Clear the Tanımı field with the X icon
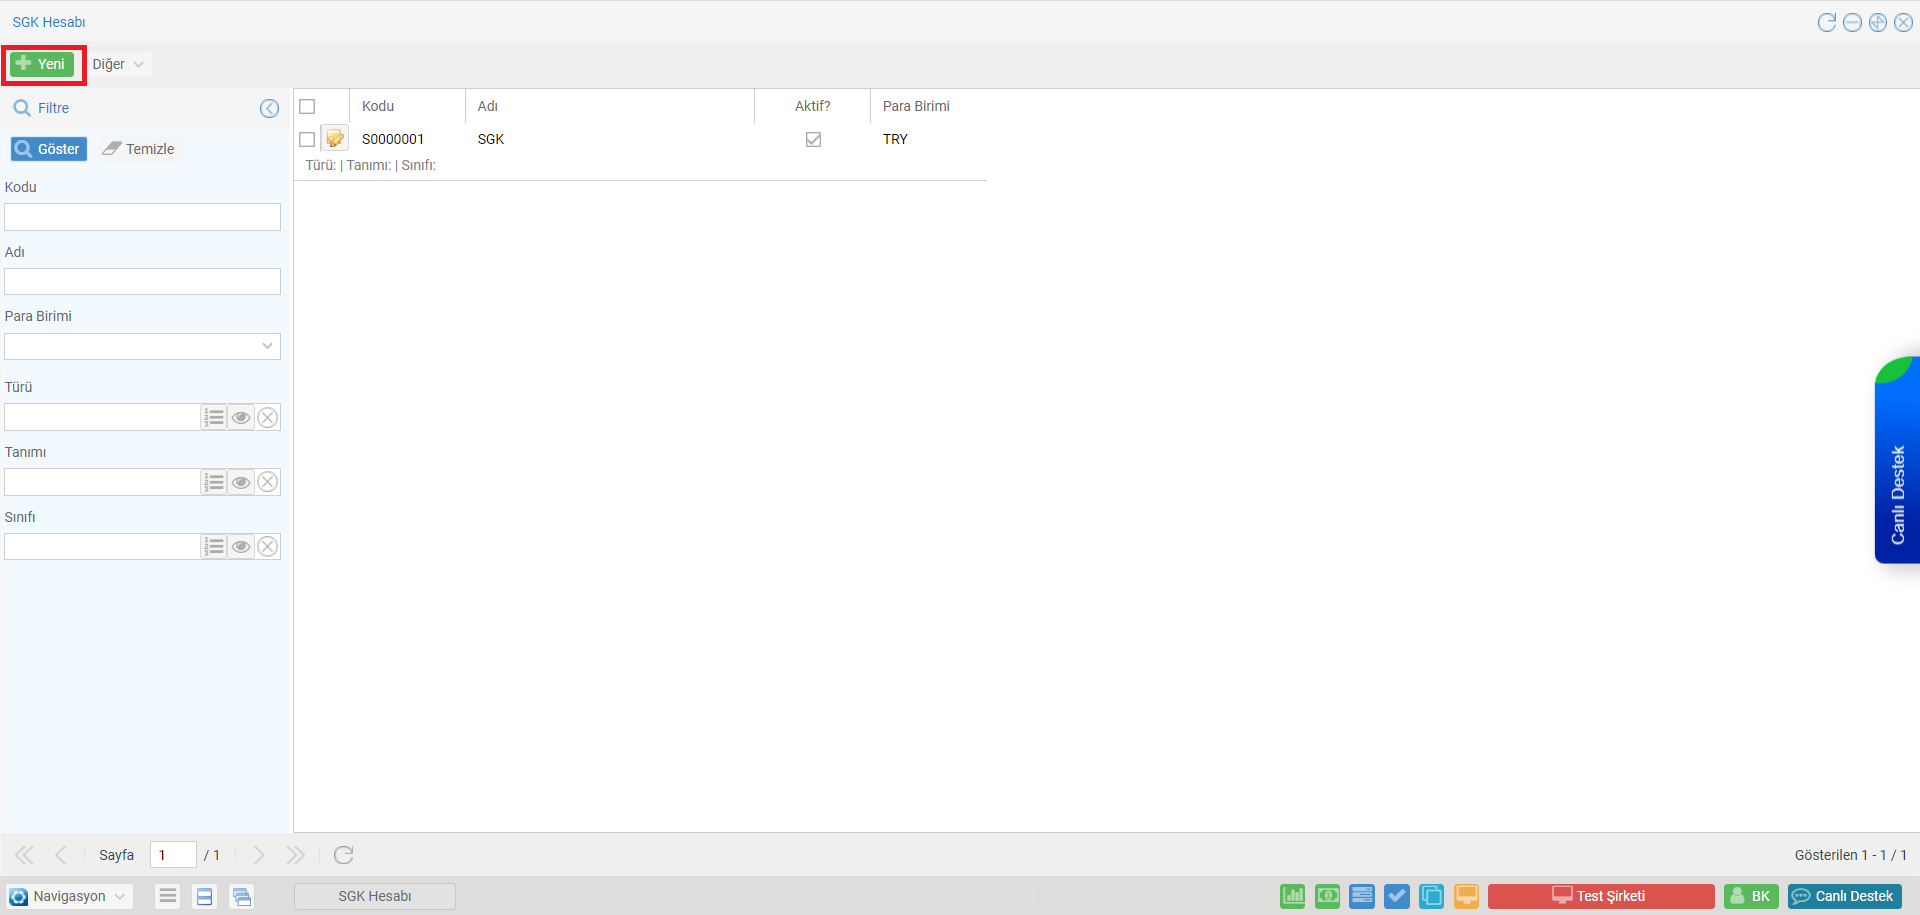The width and height of the screenshot is (1920, 915). pyautogui.click(x=267, y=482)
